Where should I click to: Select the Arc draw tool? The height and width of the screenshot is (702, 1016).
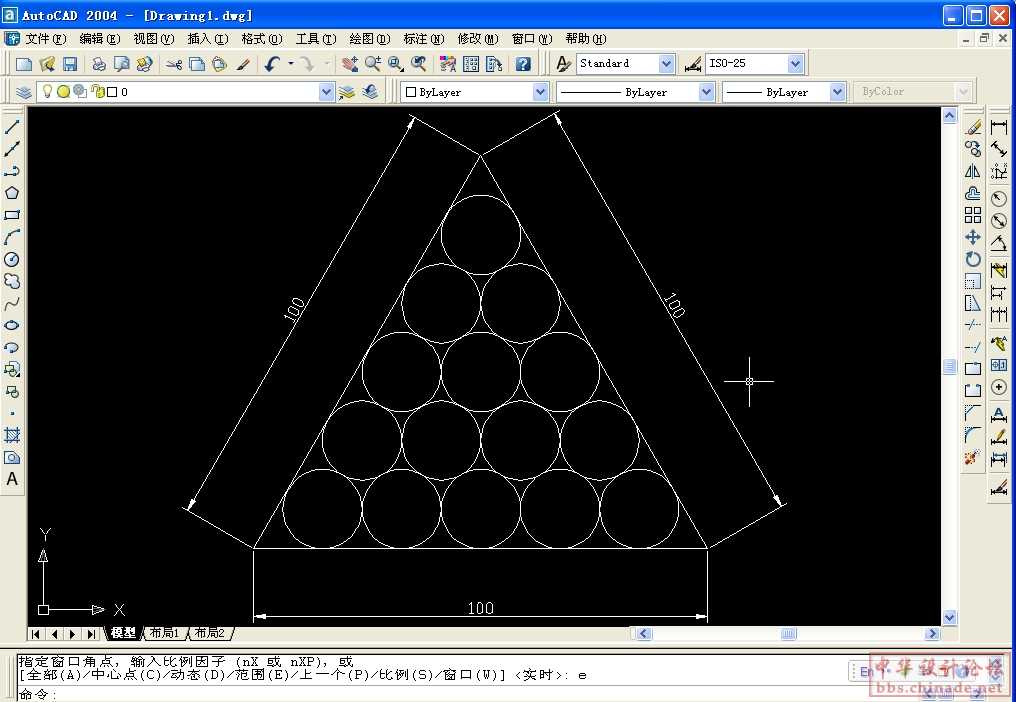[x=12, y=237]
